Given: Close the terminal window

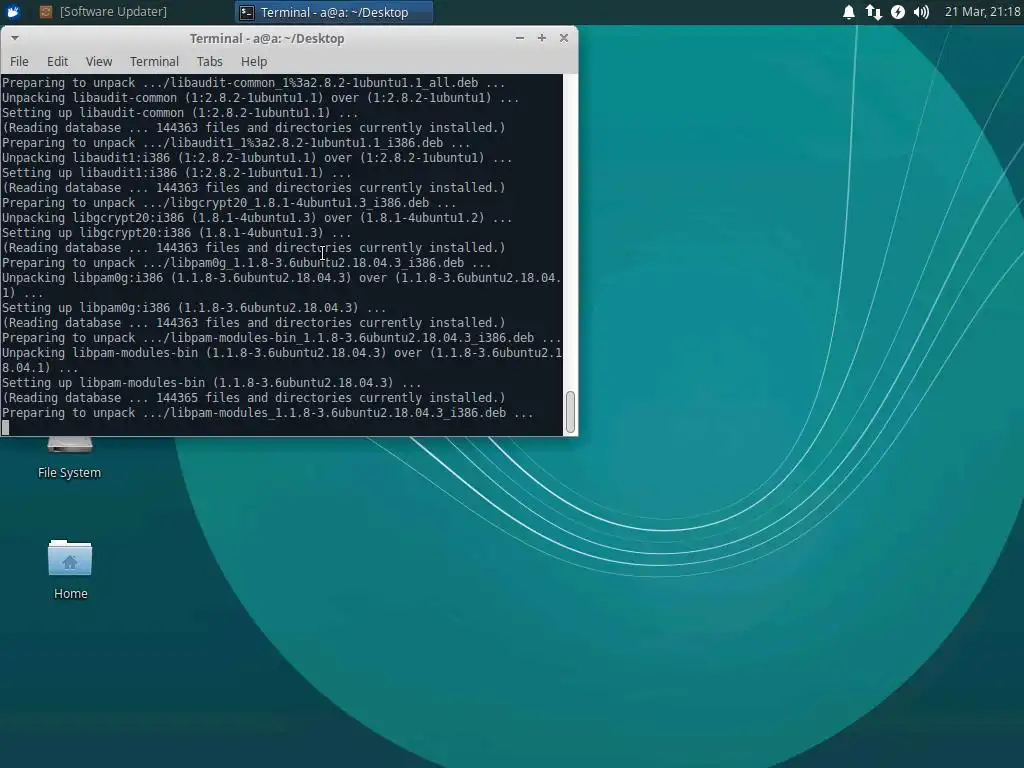Looking at the screenshot, I should point(564,38).
